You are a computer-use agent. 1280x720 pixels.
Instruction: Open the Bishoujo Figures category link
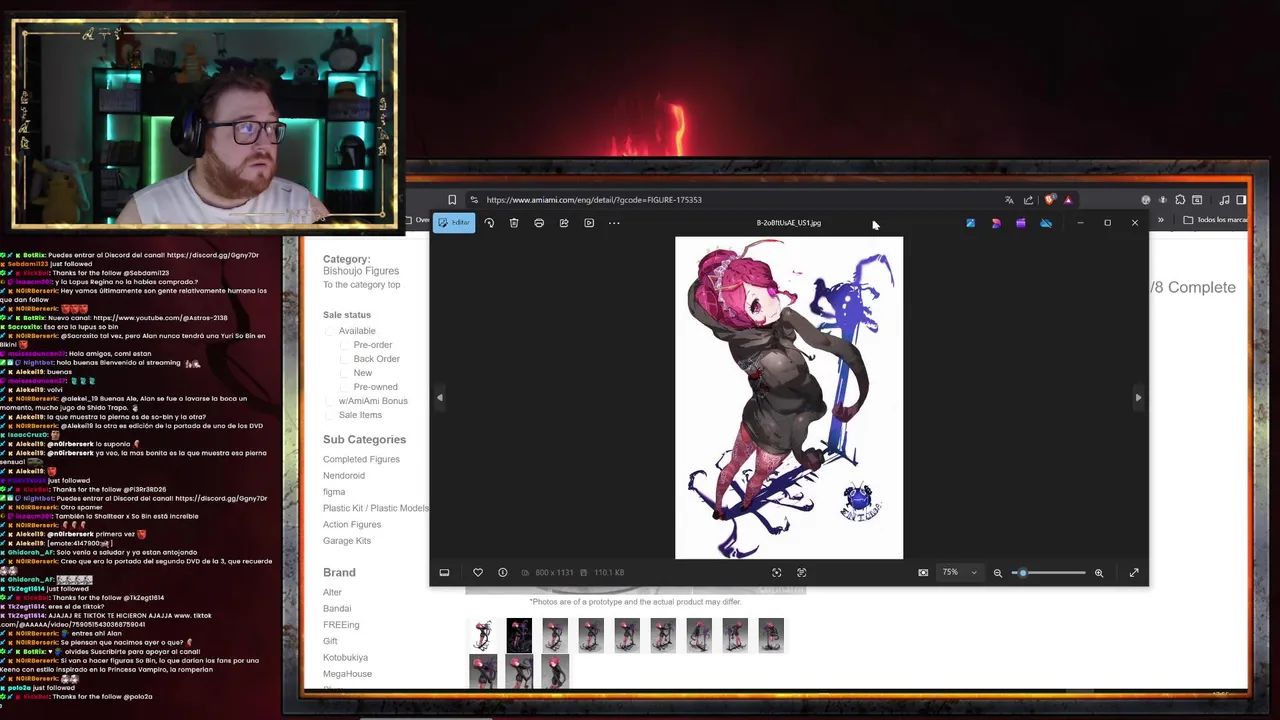coord(361,271)
